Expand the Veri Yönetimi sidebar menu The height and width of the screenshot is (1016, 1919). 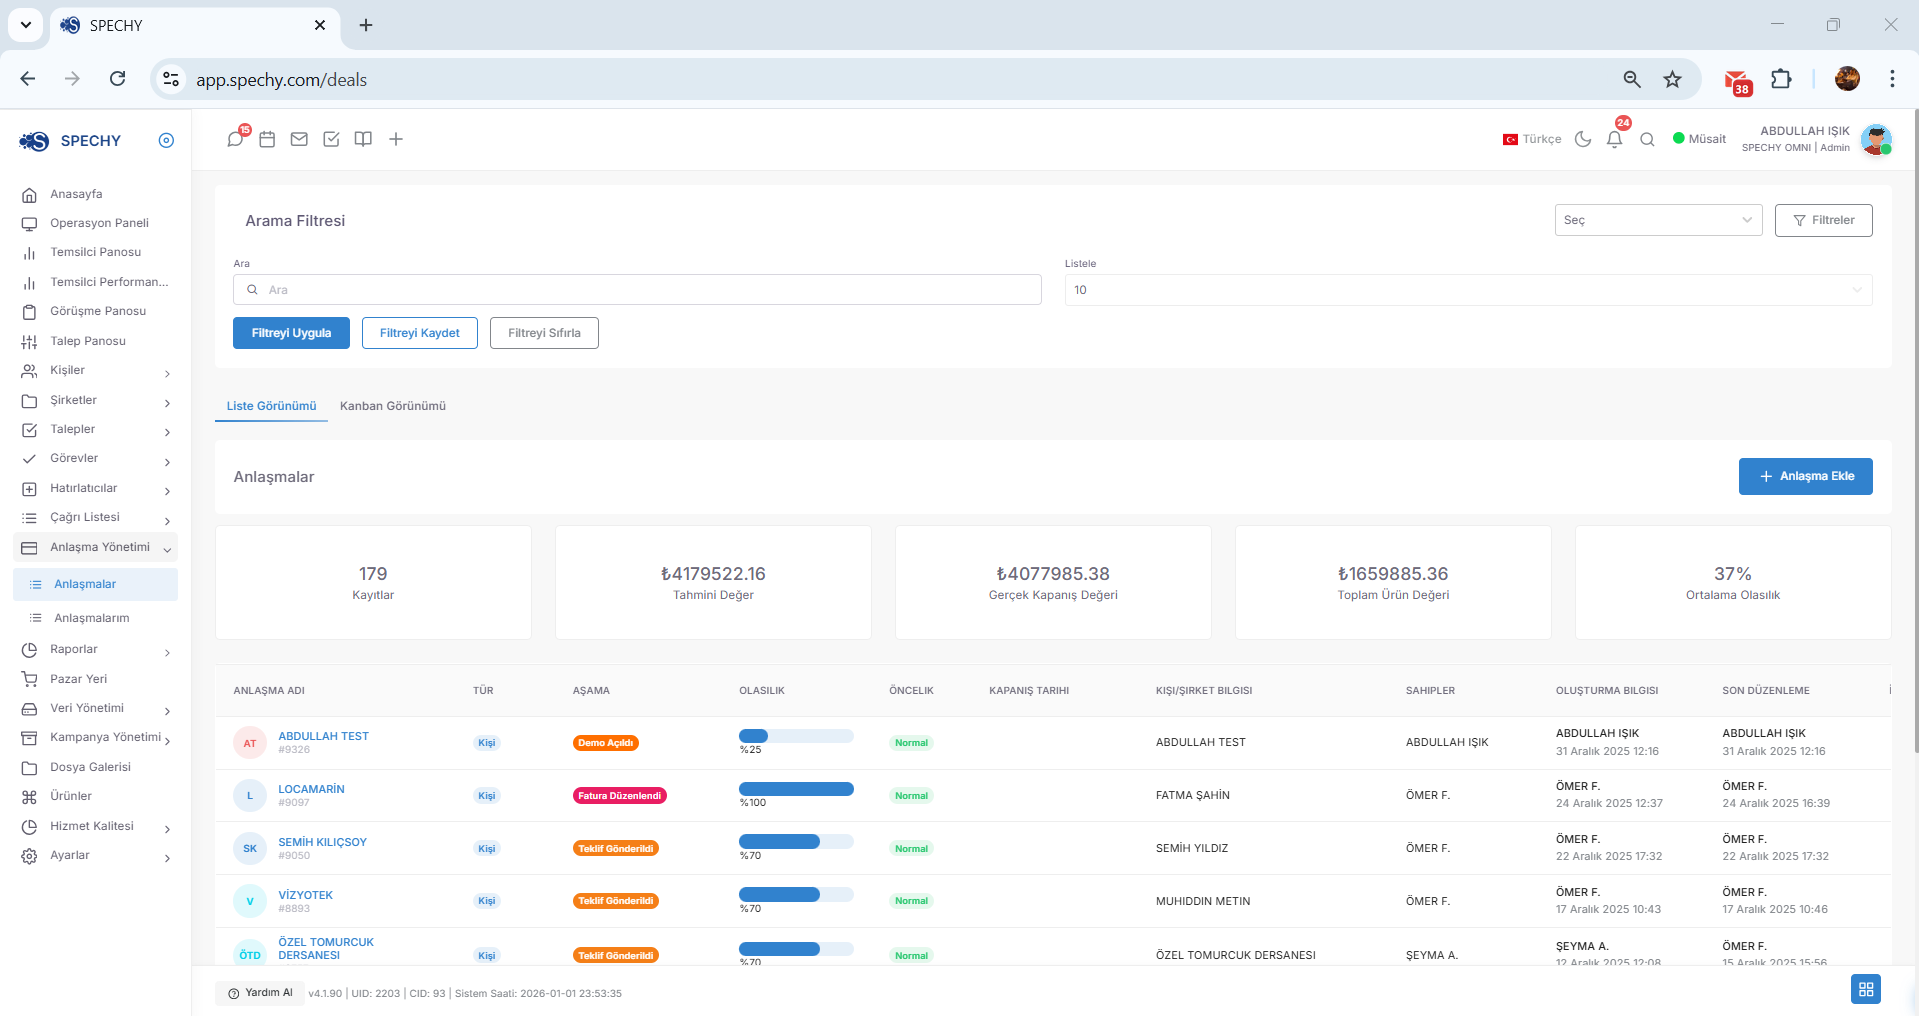pyautogui.click(x=95, y=709)
